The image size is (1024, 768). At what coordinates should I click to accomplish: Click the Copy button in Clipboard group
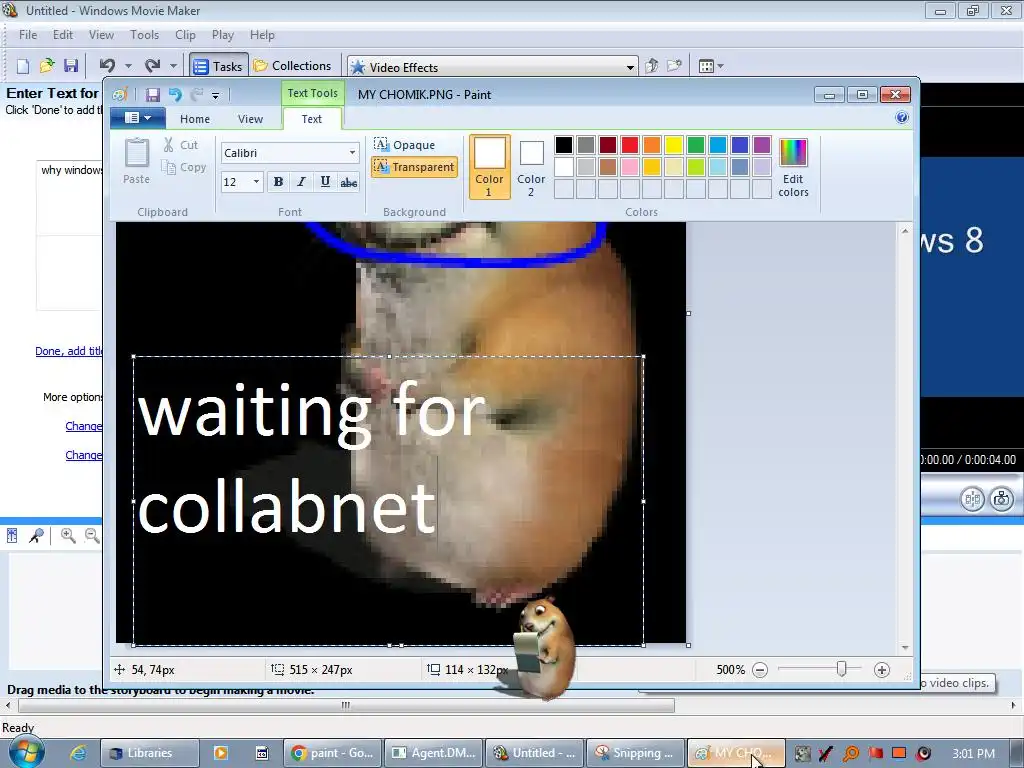tap(184, 167)
